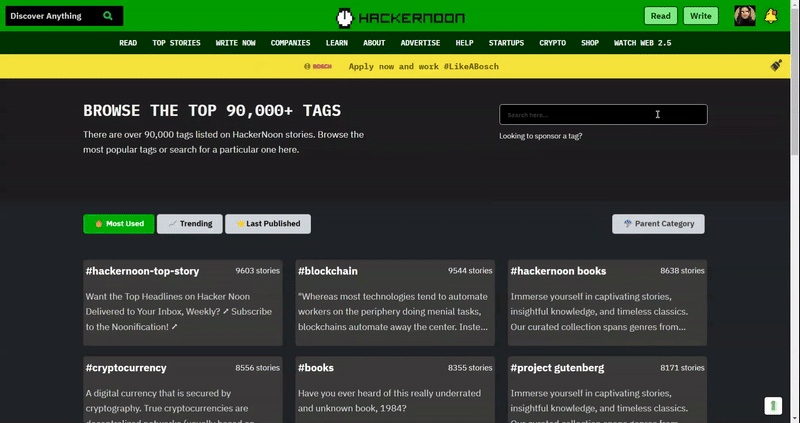Open the #hackernoon books tag
800x423 pixels.
pos(558,271)
